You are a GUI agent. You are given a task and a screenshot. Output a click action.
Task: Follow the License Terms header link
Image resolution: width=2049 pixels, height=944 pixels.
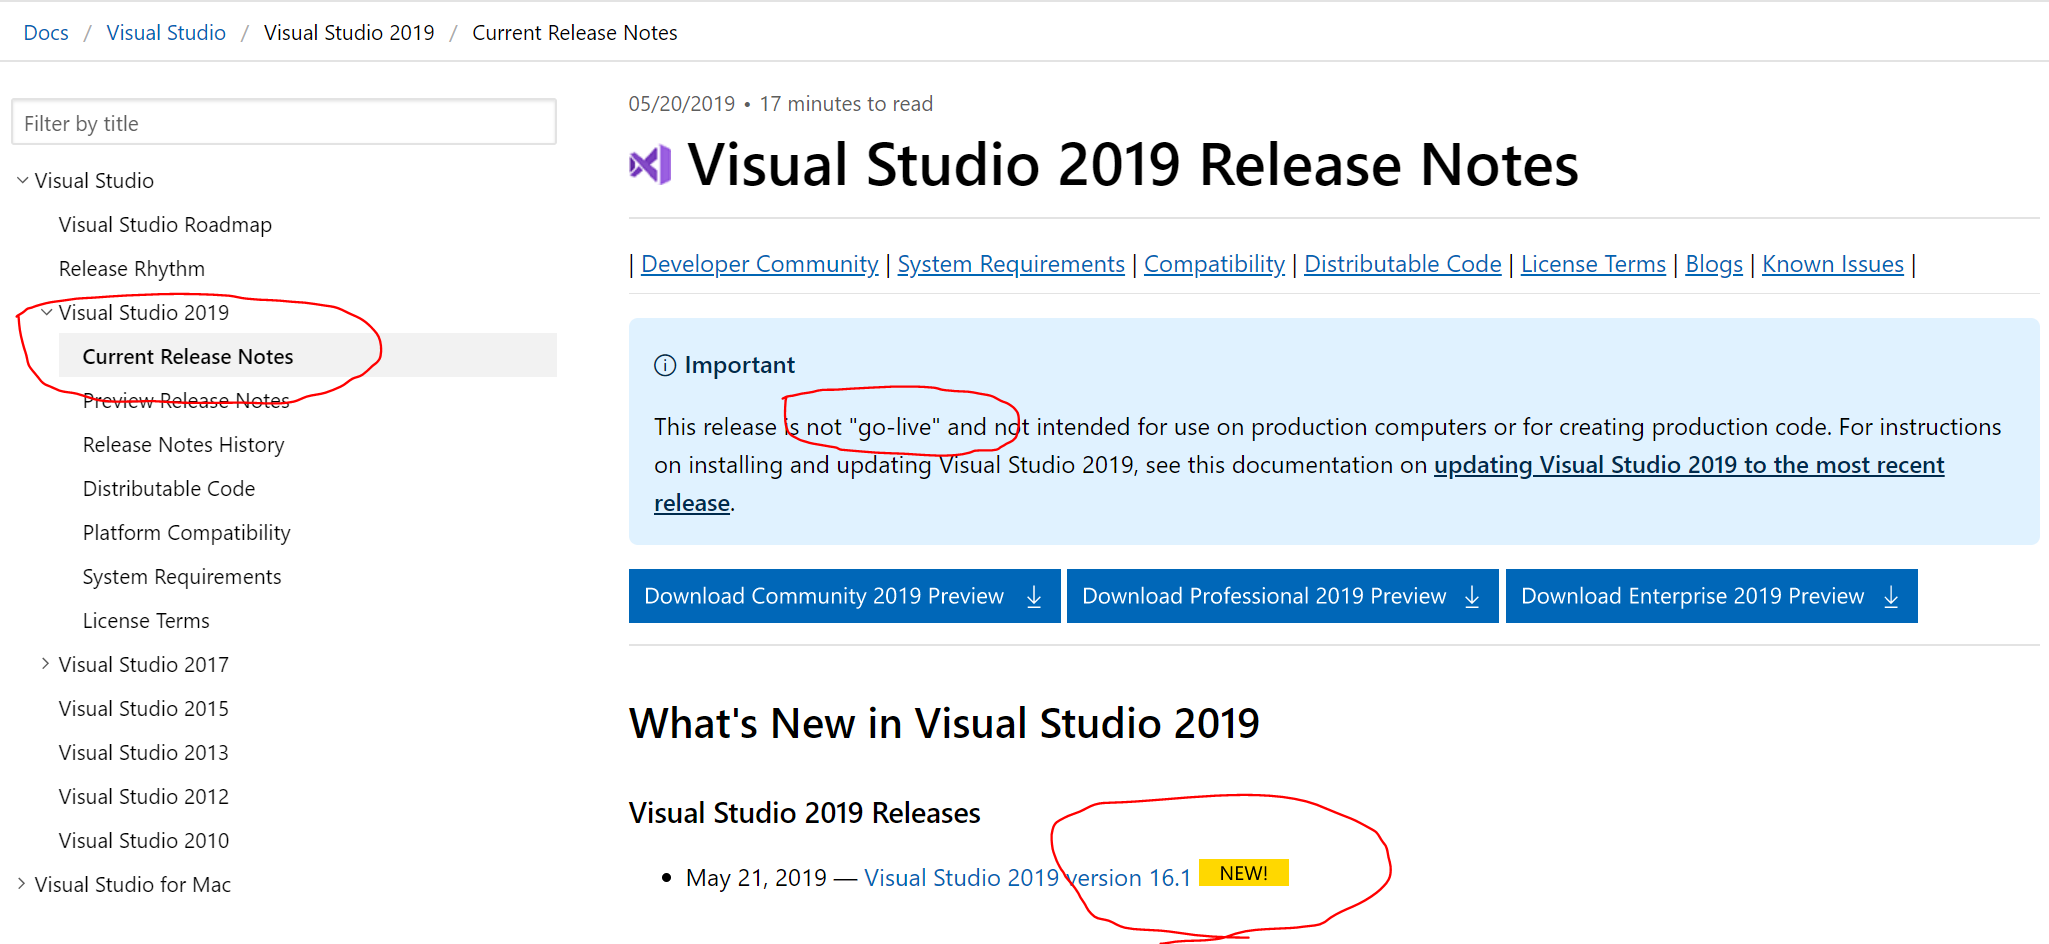coord(1593,264)
